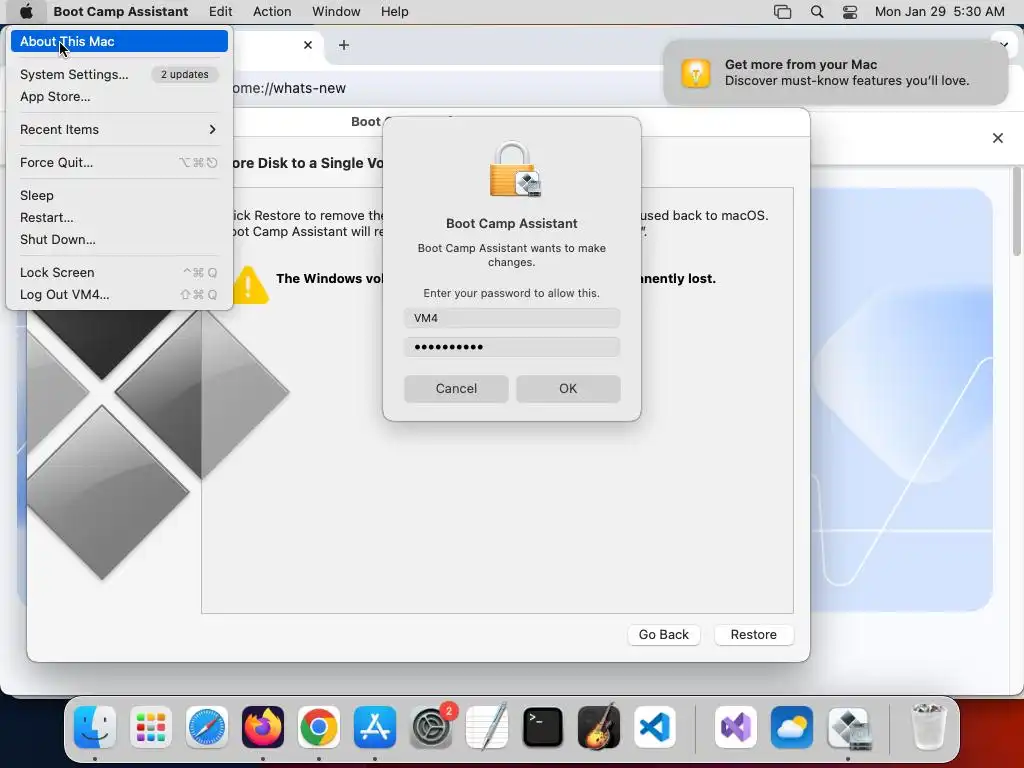
Task: Launch Visual Studio from the Dock
Action: click(x=736, y=727)
